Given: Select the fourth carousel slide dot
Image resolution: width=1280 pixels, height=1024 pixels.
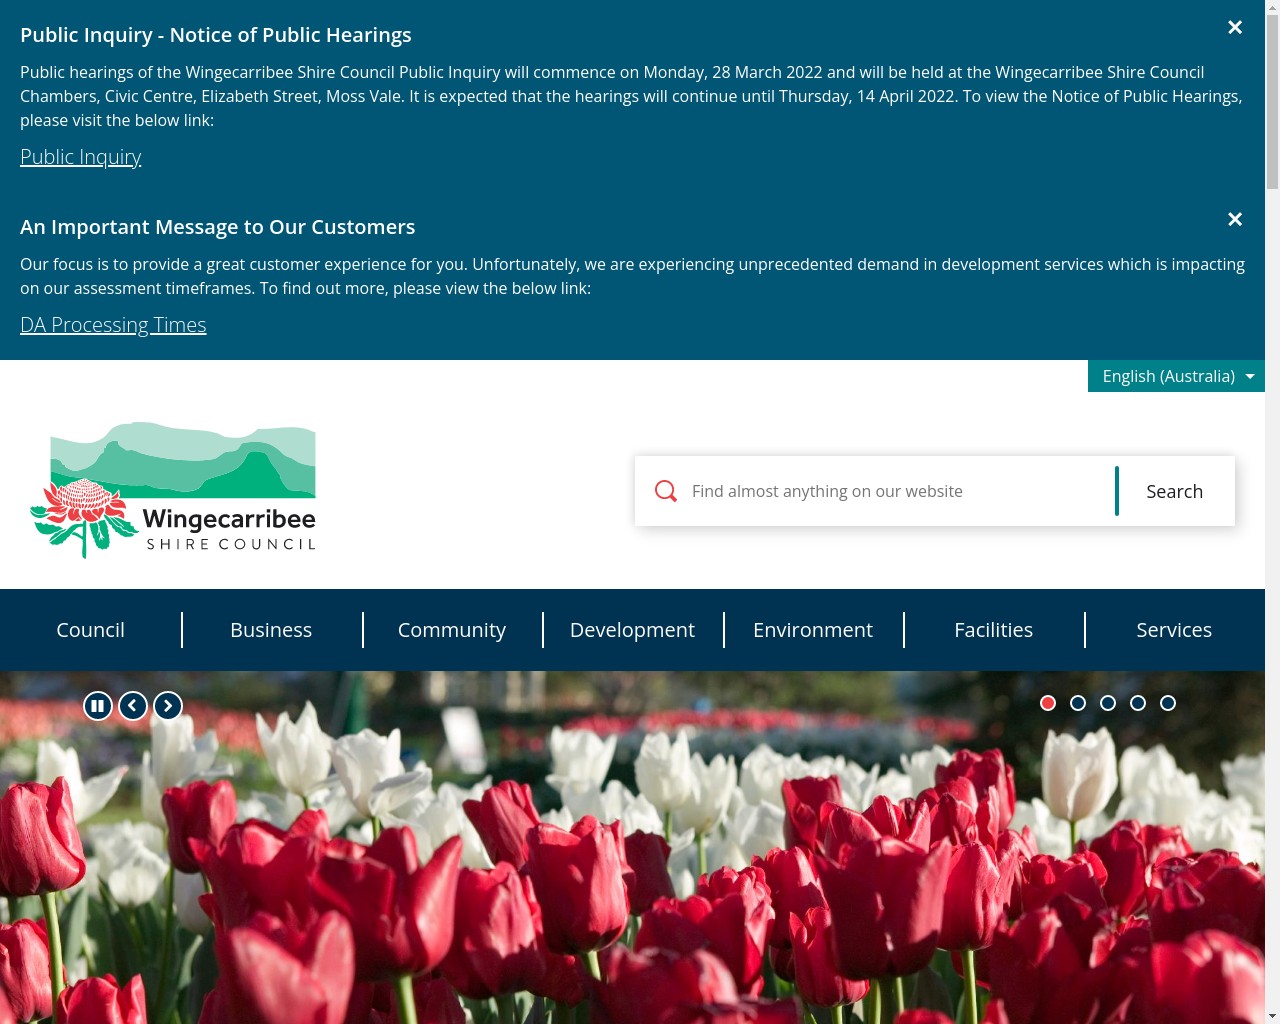Looking at the screenshot, I should tap(1138, 703).
